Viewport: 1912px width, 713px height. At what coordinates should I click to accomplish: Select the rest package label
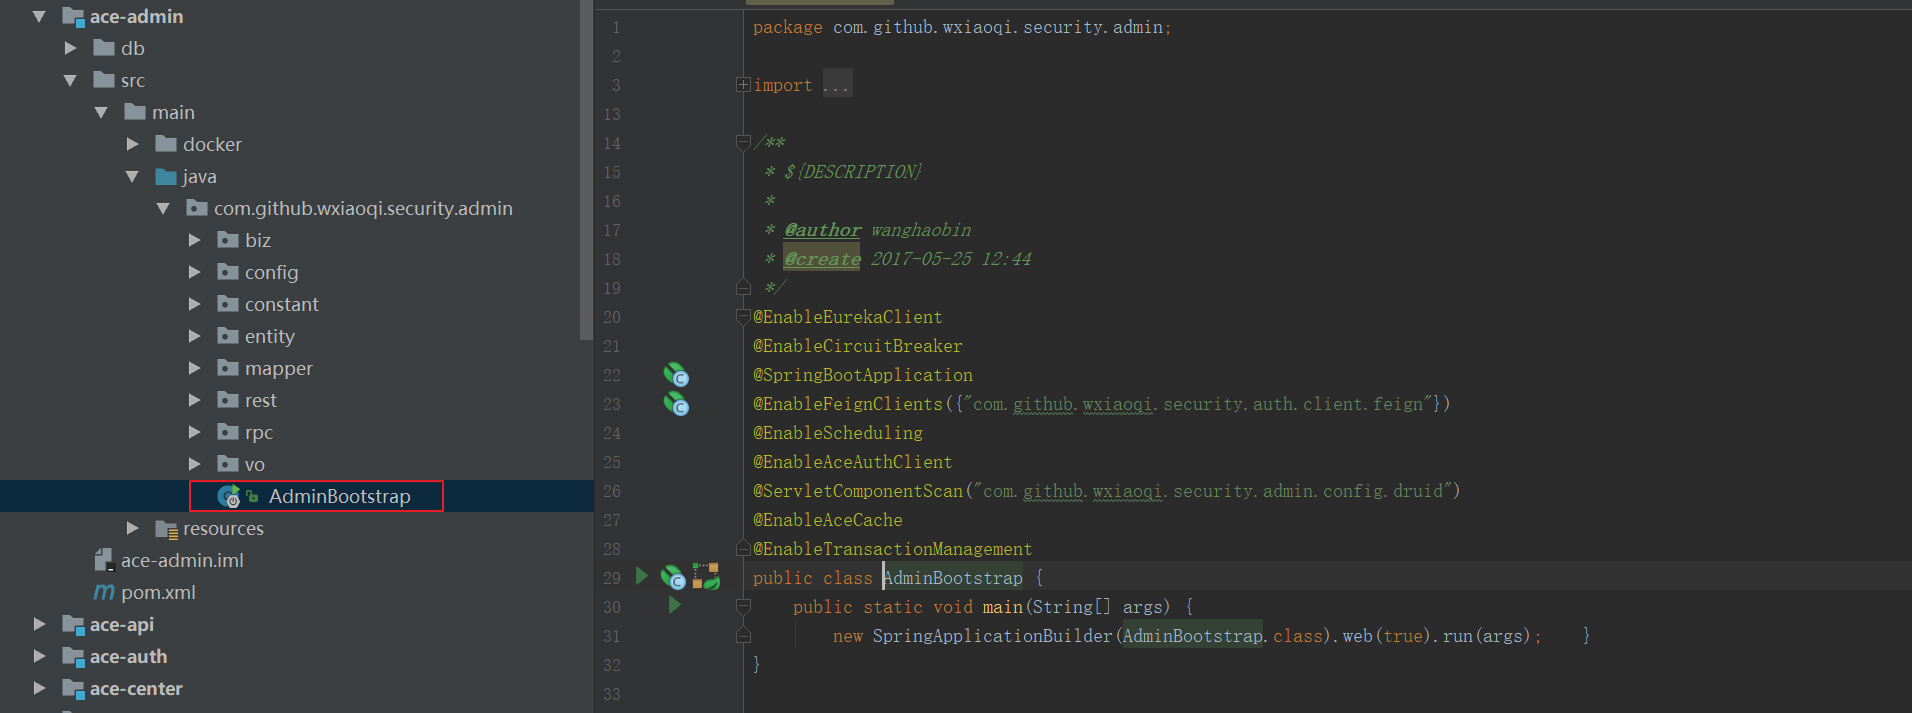[261, 400]
